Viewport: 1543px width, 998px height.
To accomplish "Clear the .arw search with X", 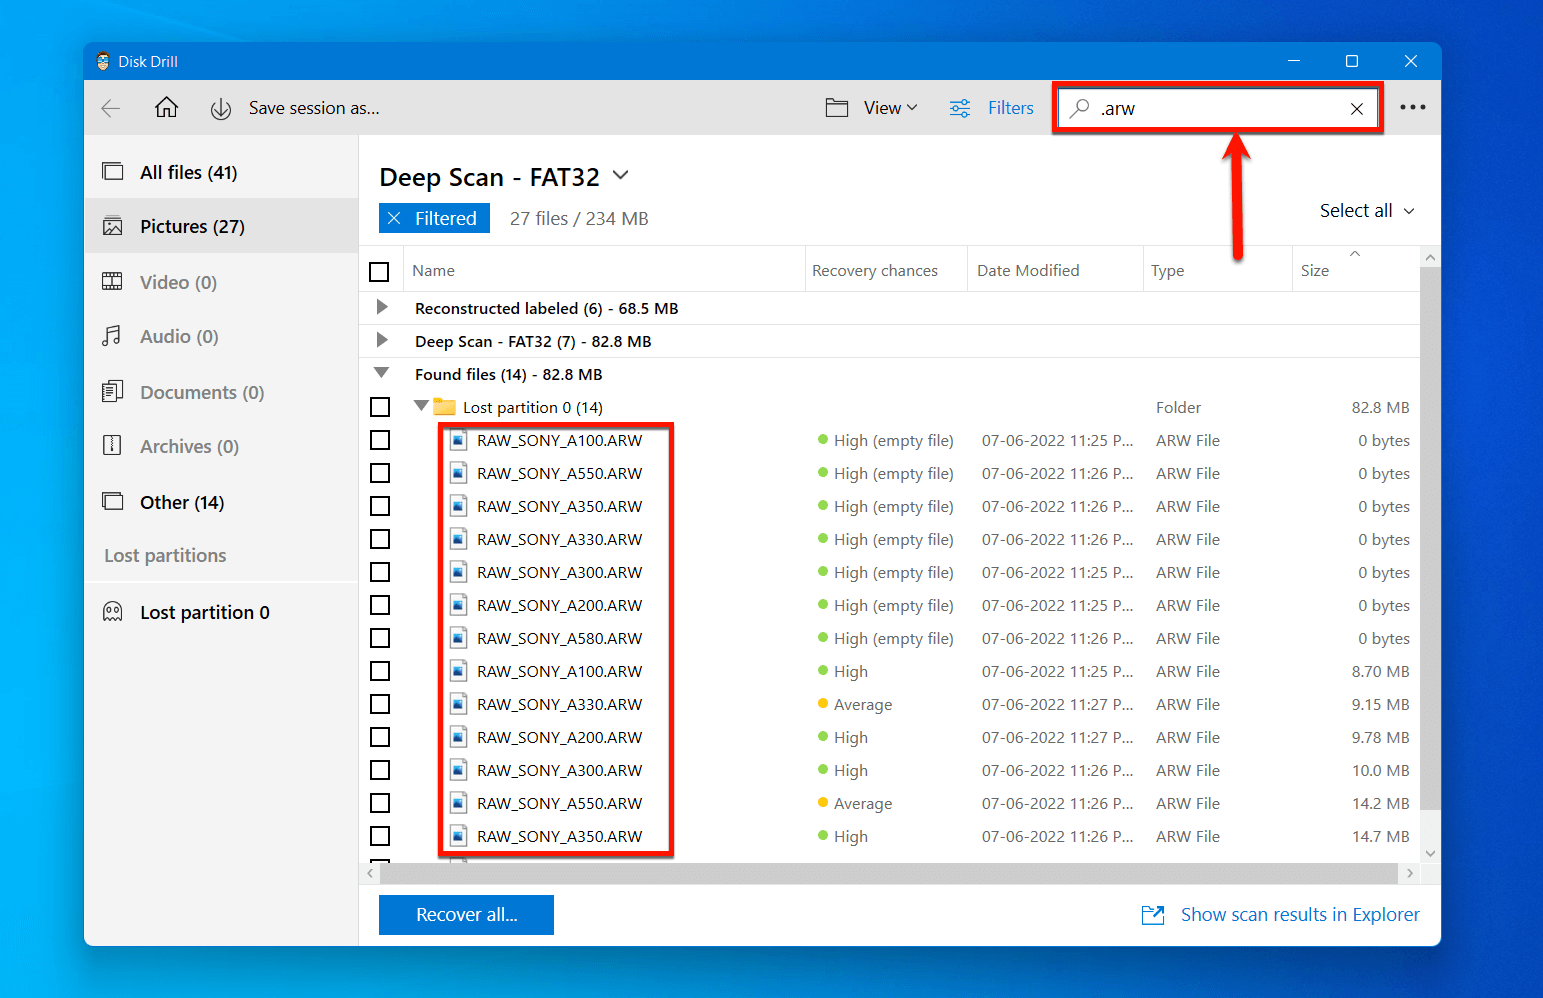I will click(1357, 109).
